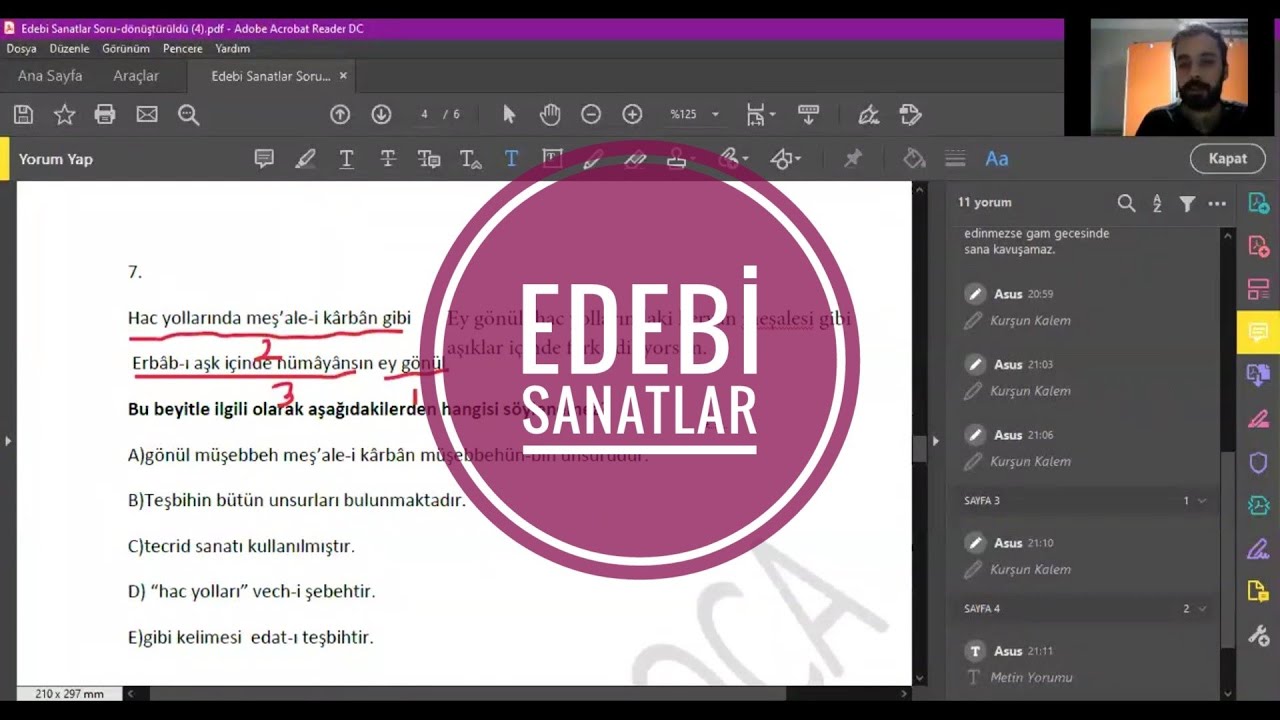This screenshot has width=1280, height=720.
Task: Select the blue add text comment tool
Action: point(511,159)
